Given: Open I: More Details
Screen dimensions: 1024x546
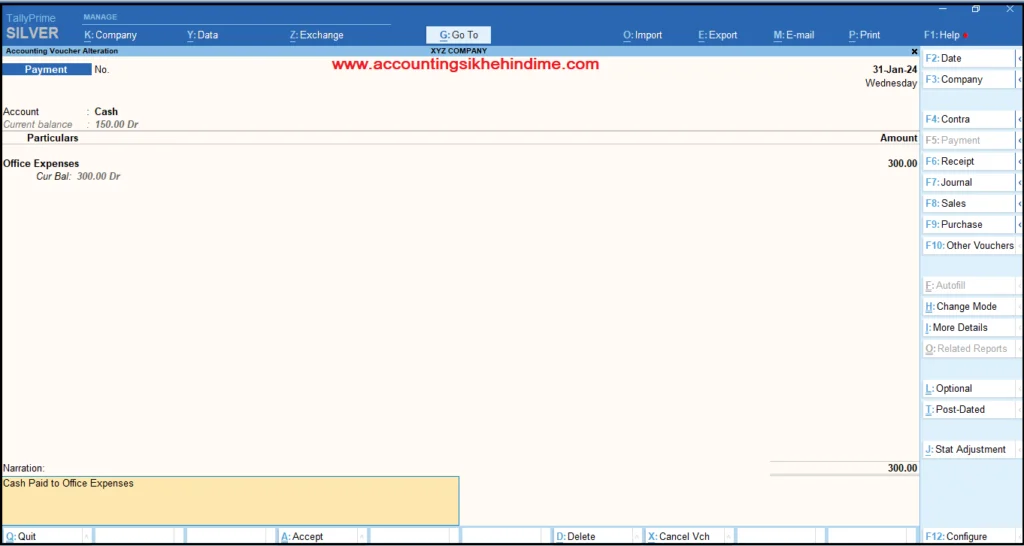Looking at the screenshot, I should 968,327.
